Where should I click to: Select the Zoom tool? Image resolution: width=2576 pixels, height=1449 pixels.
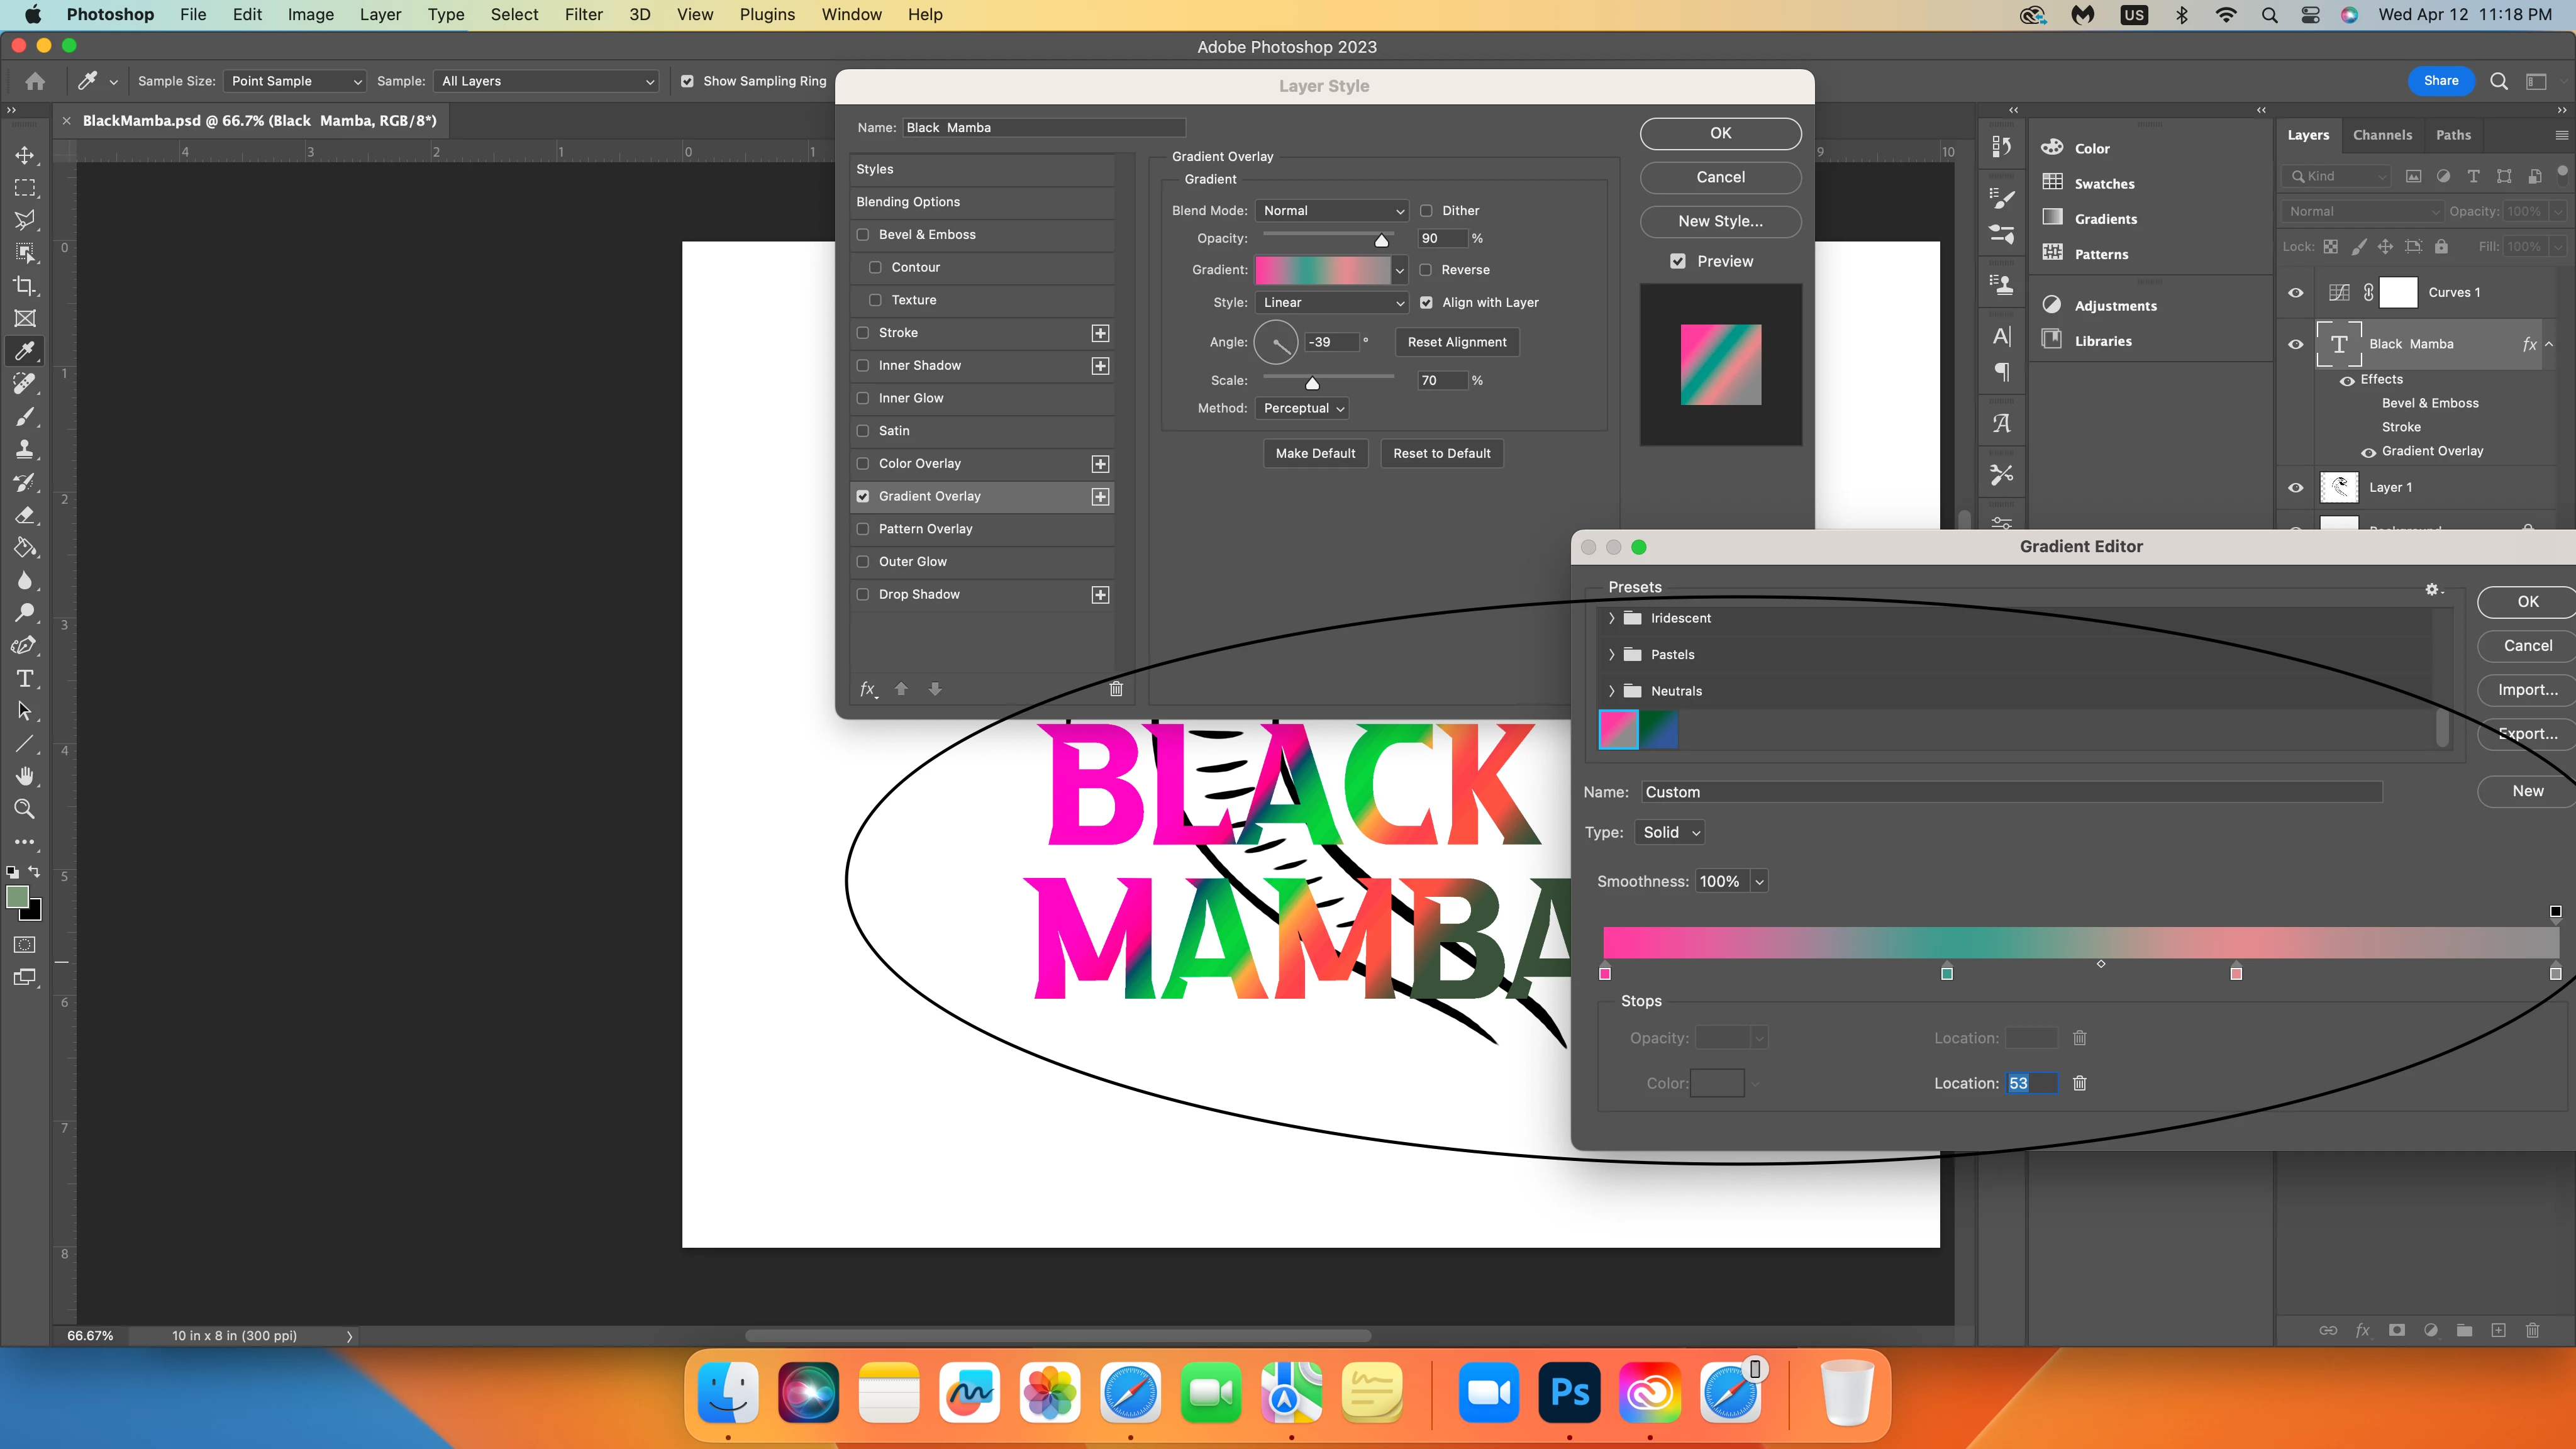[x=25, y=809]
